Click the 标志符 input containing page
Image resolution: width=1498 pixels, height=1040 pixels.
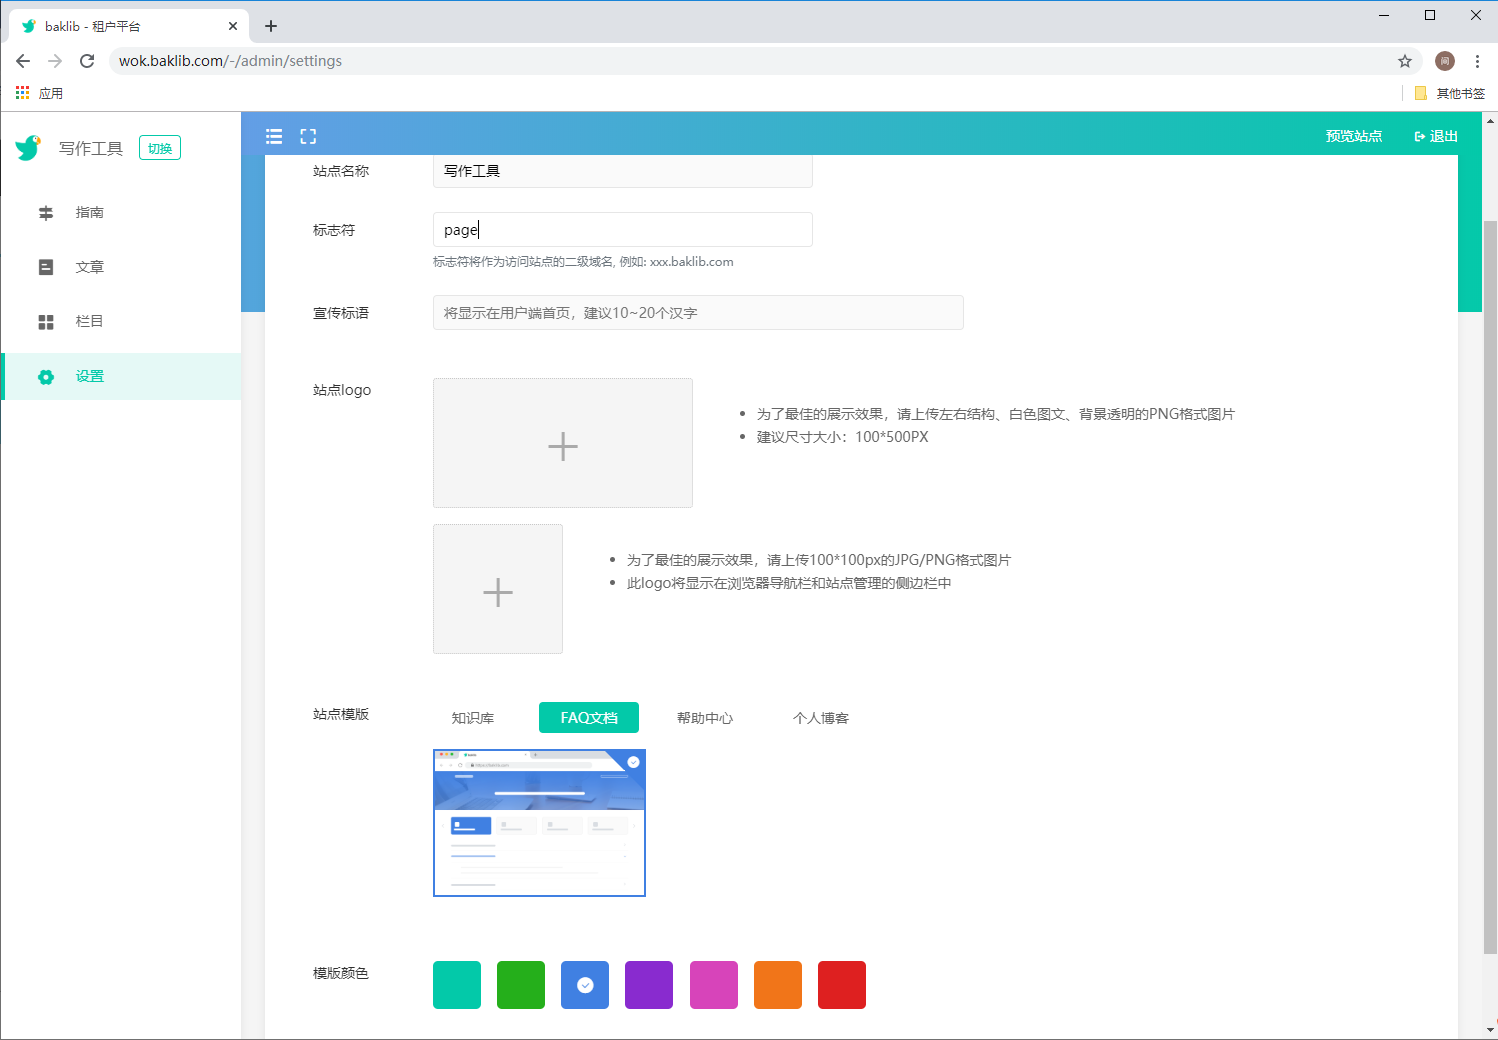[622, 229]
